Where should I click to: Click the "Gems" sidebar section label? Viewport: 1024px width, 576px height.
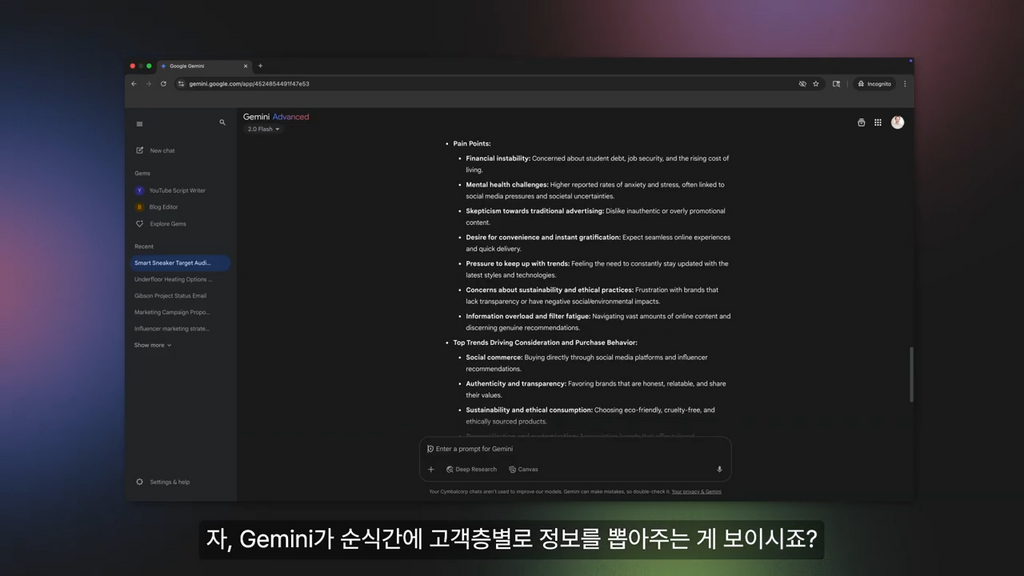(142, 174)
